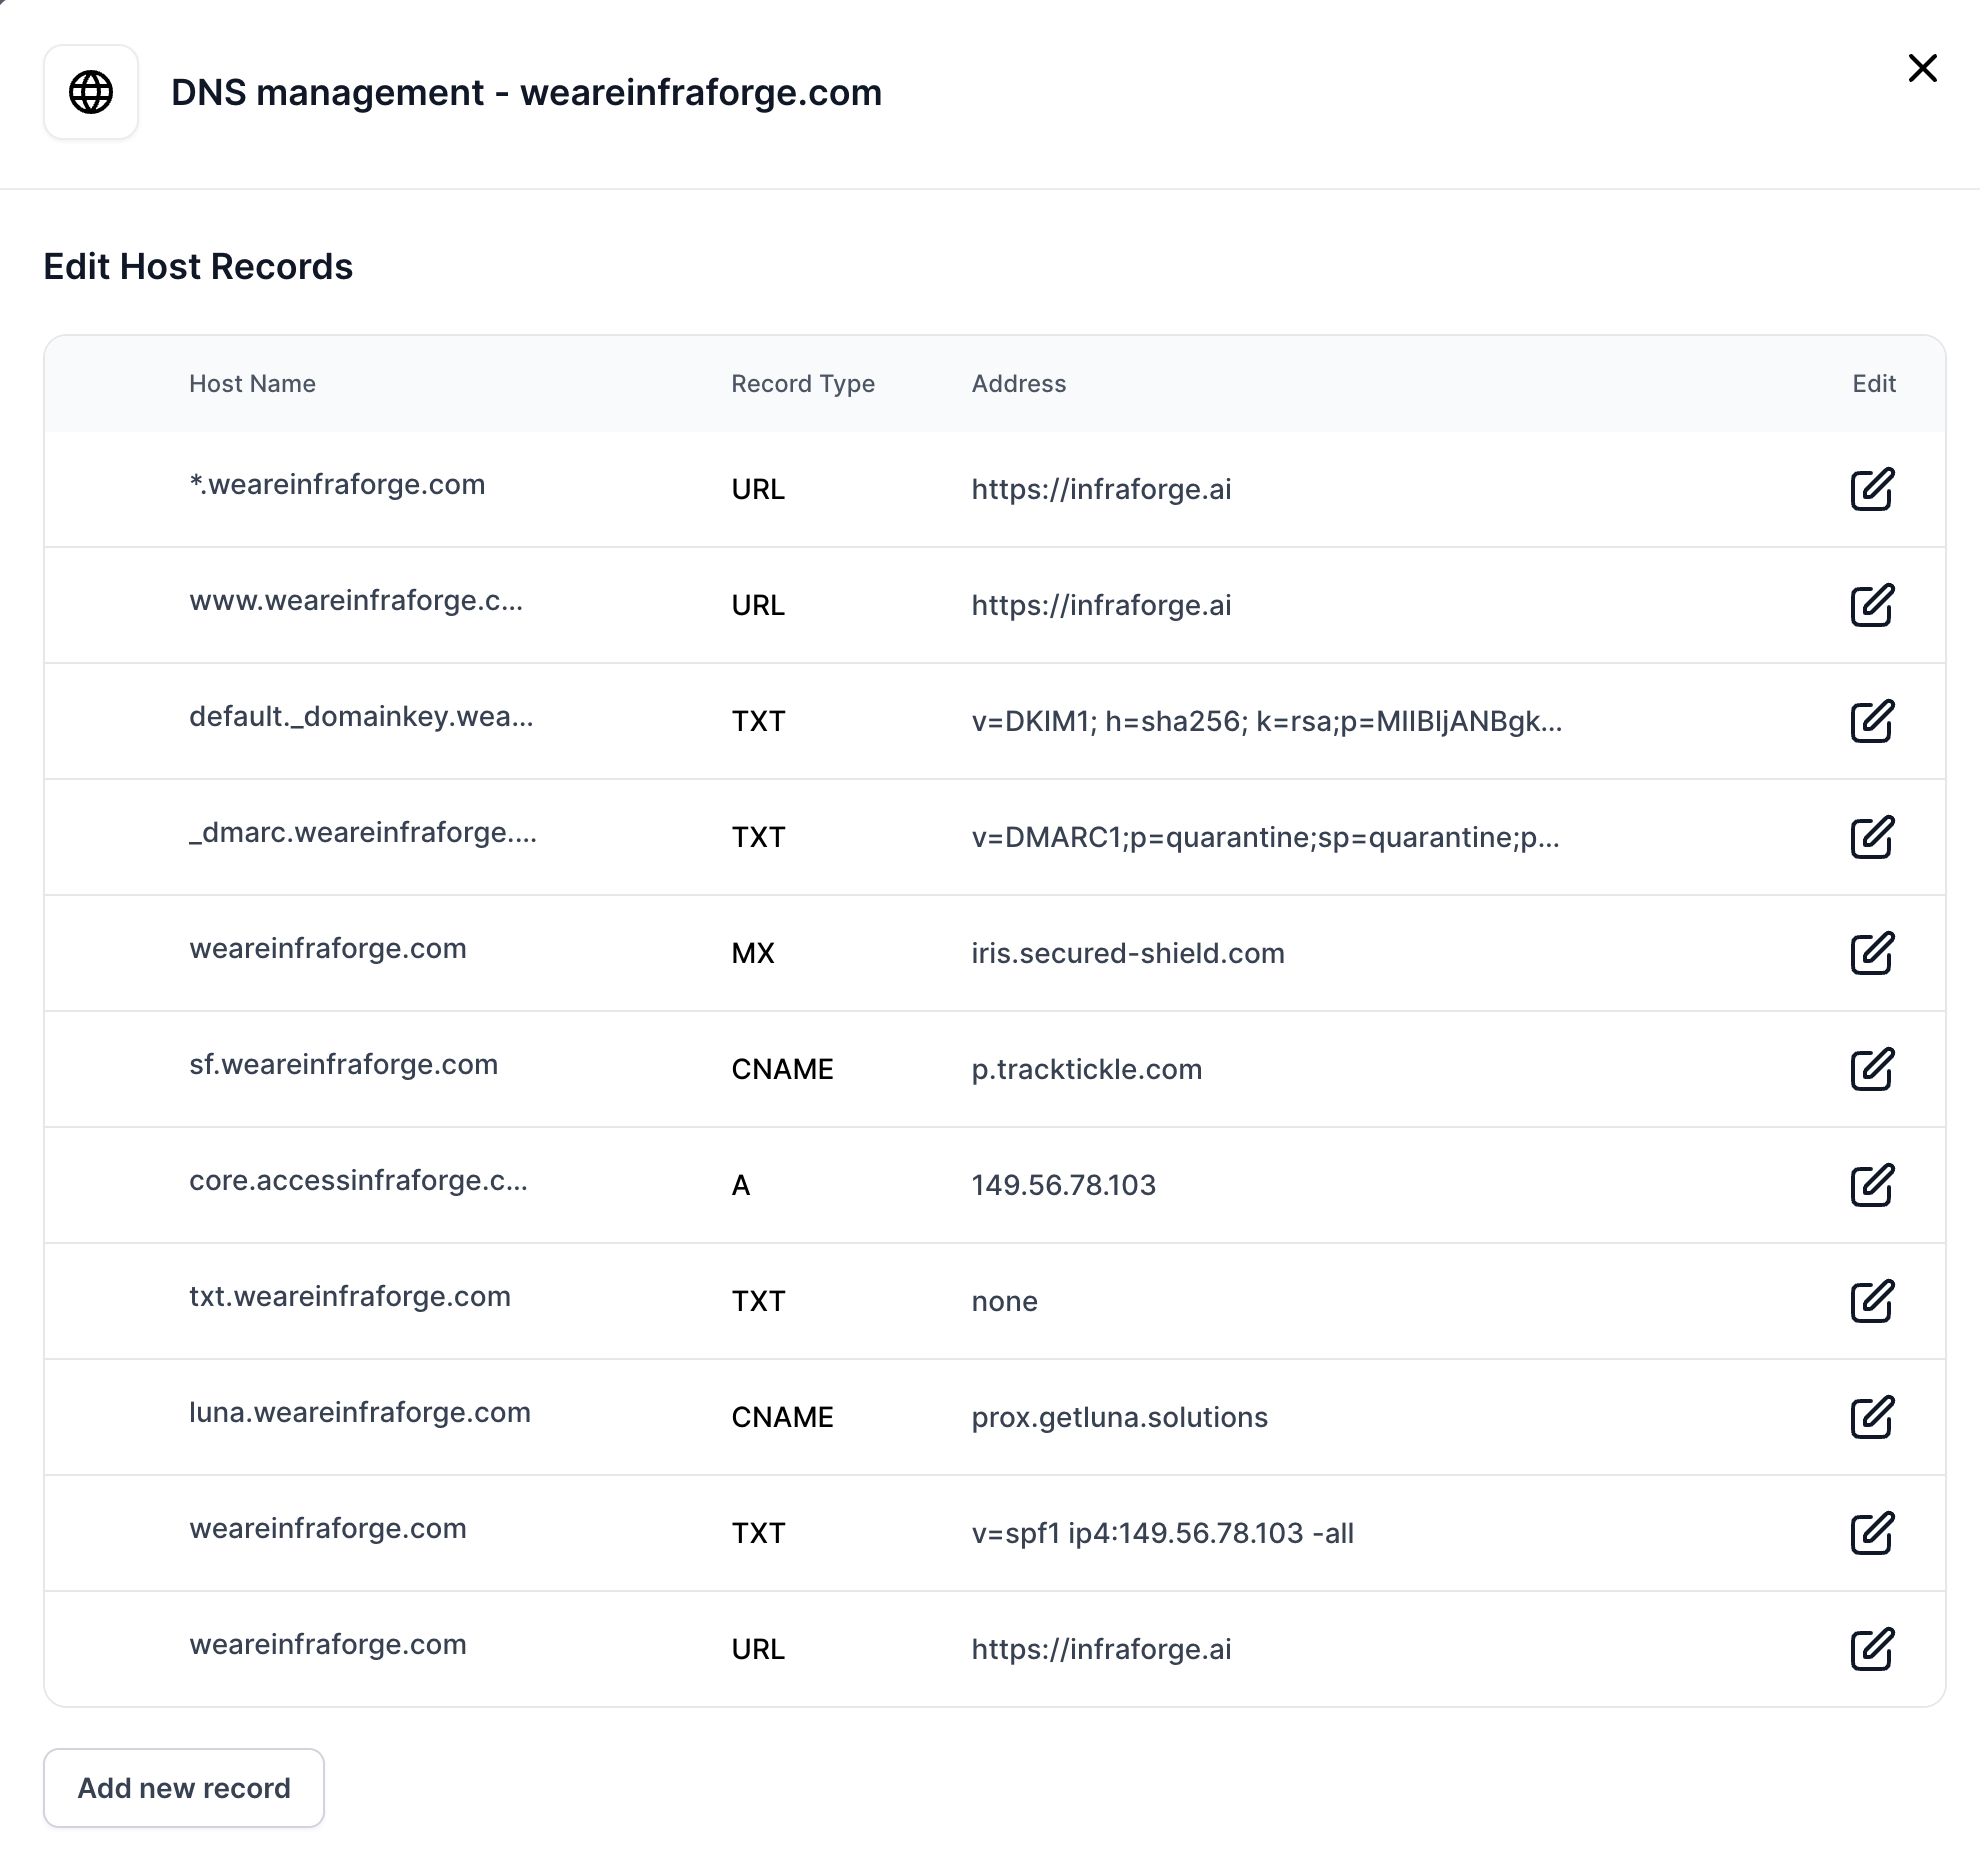The height and width of the screenshot is (1856, 1980).
Task: Select host name core.accessinfraforge.c...
Action: [x=358, y=1180]
